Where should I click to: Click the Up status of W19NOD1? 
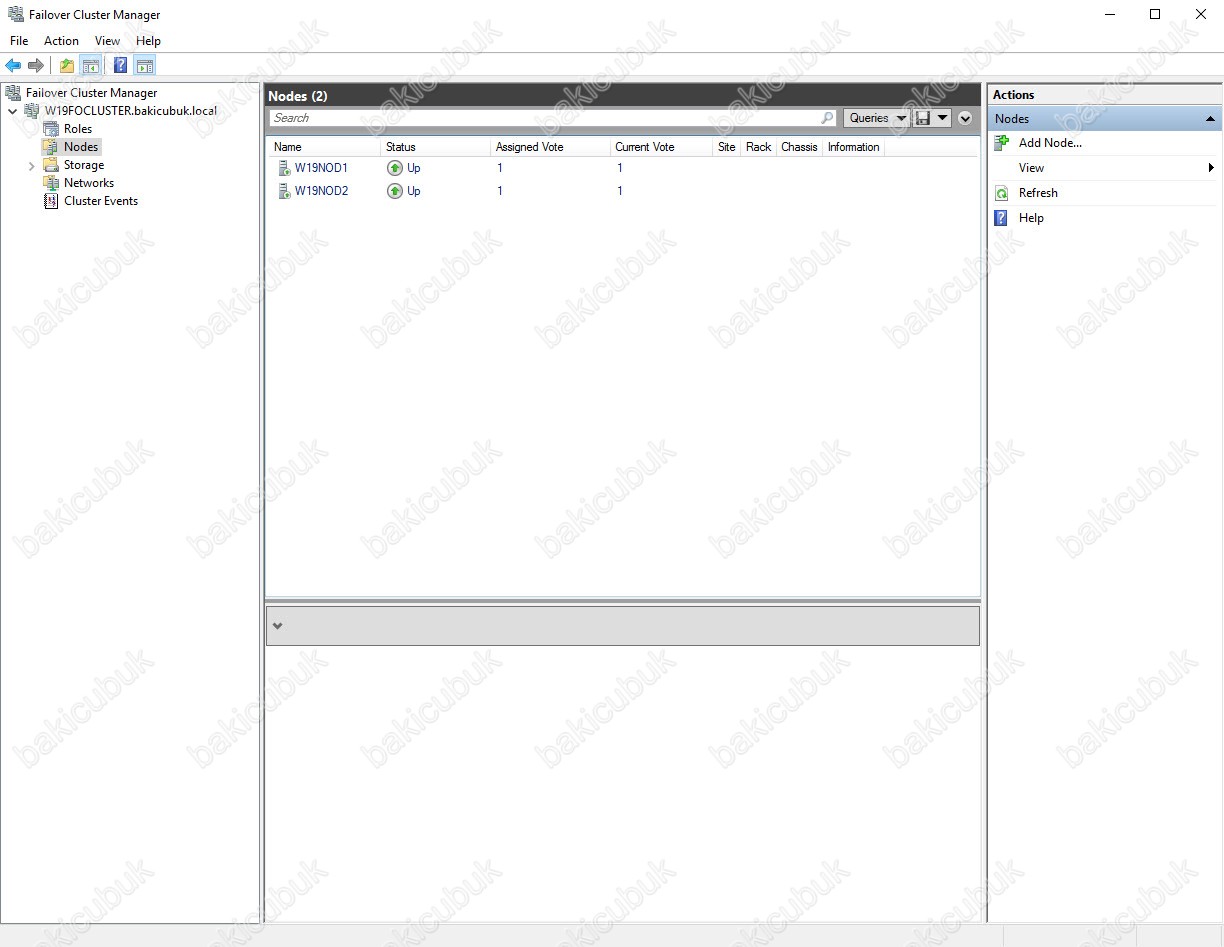[404, 168]
